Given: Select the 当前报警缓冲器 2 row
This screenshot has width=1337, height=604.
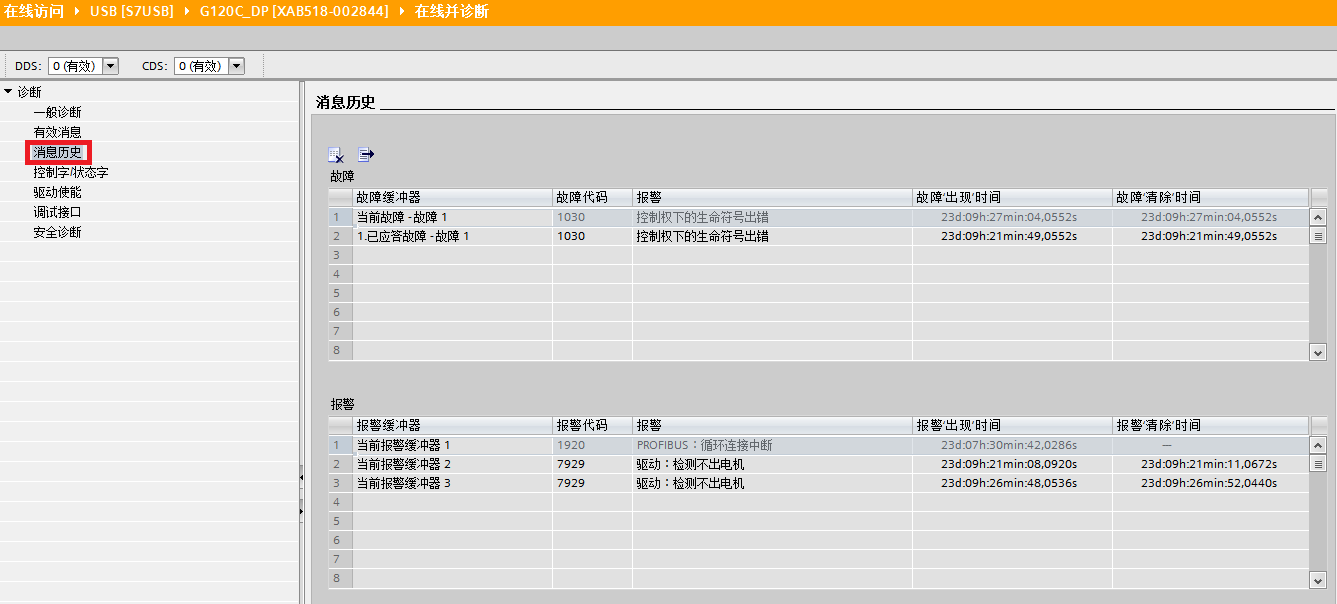Looking at the screenshot, I should [x=818, y=464].
